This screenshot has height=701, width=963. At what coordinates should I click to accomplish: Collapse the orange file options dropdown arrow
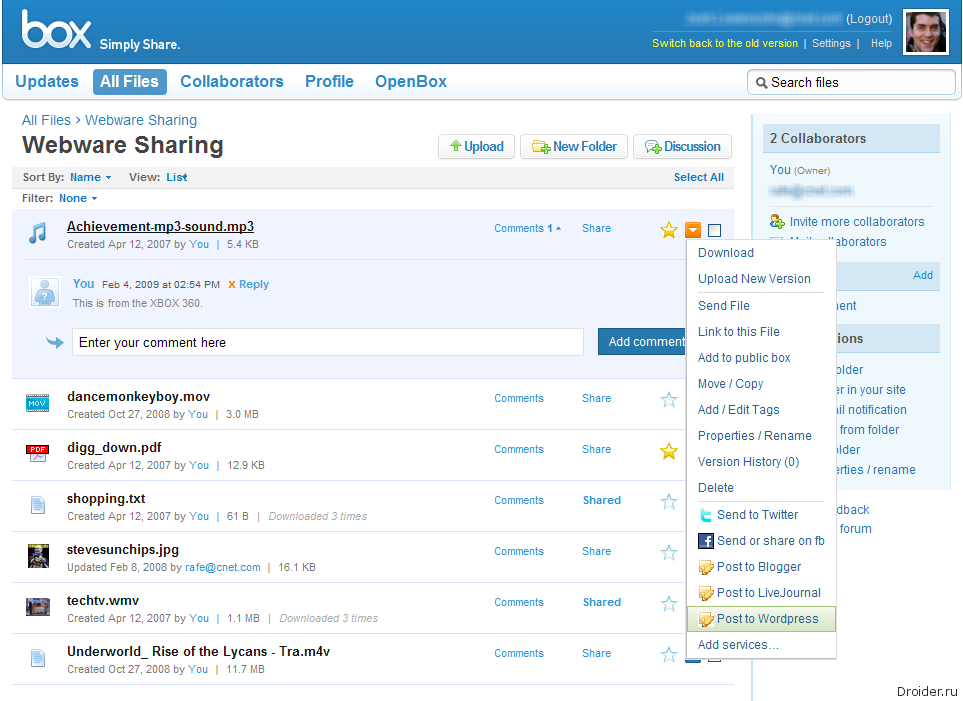pyautogui.click(x=693, y=230)
